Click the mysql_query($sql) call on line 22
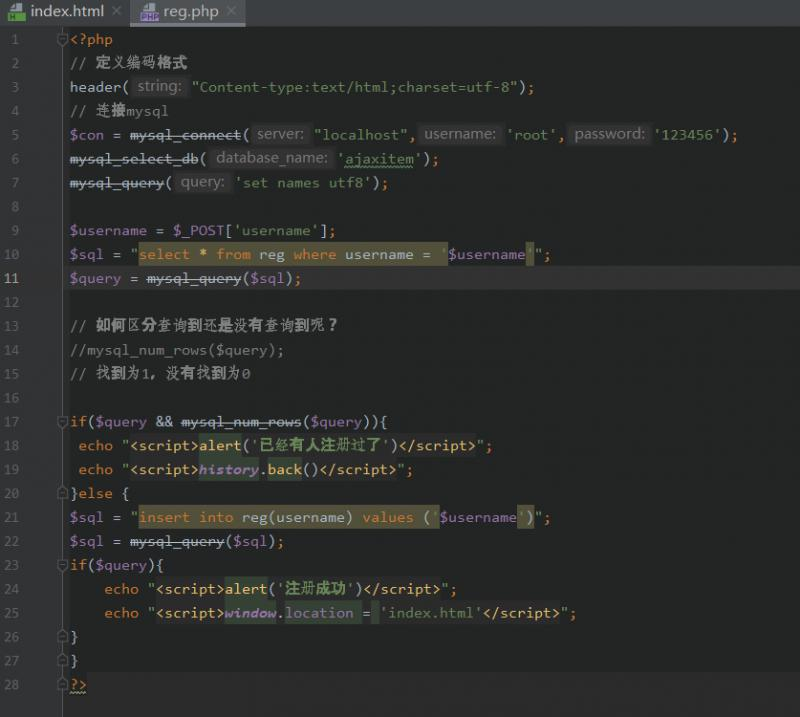This screenshot has height=717, width=800. 203,541
